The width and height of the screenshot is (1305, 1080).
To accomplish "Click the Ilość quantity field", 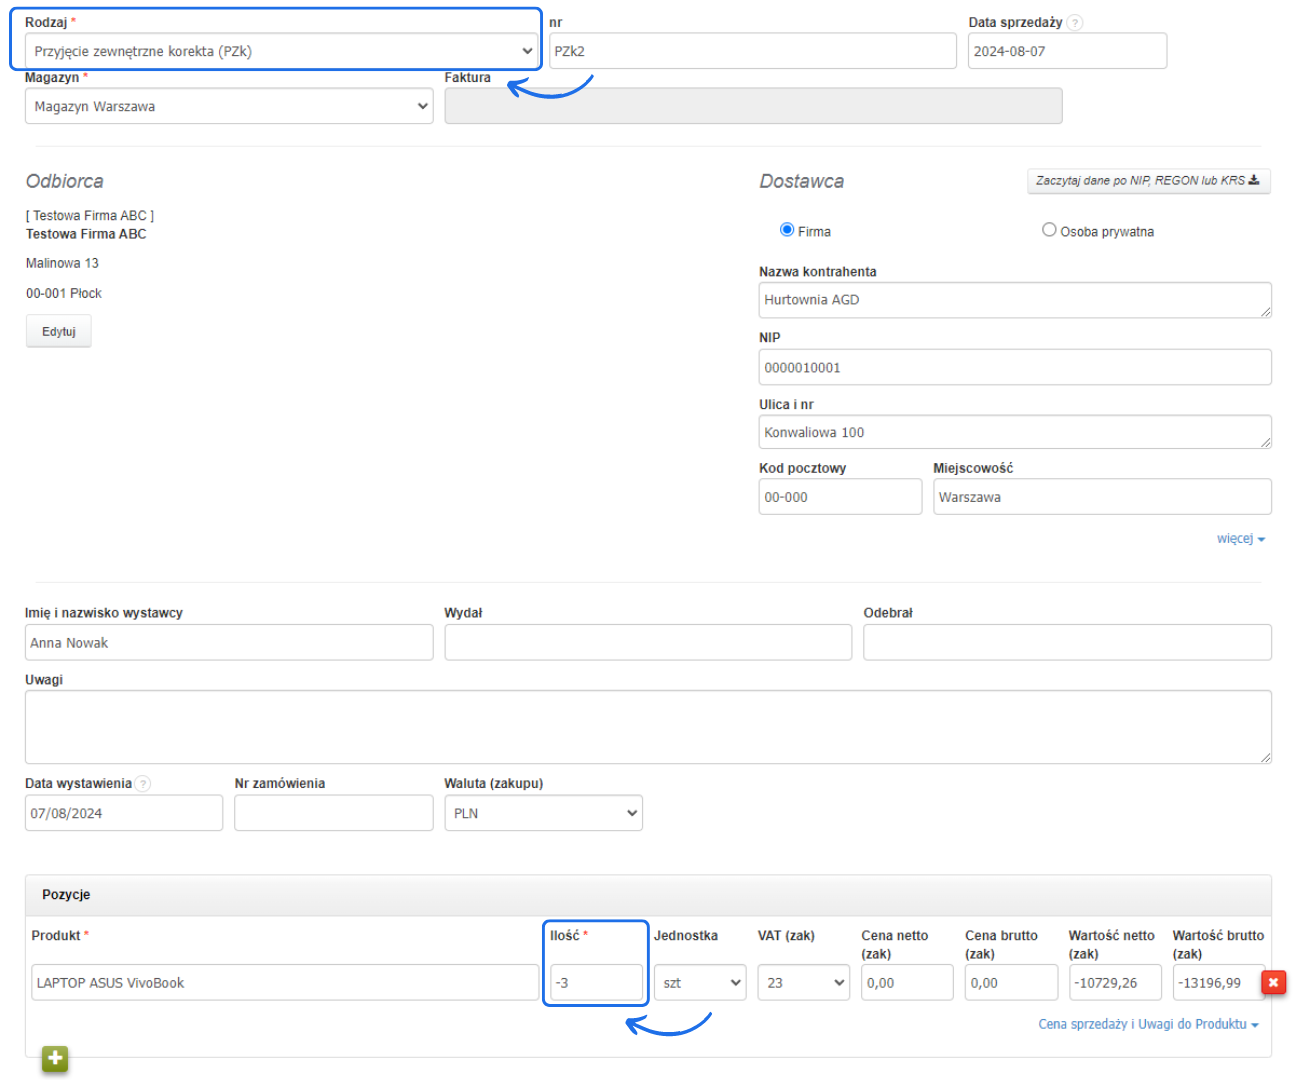I will point(596,983).
